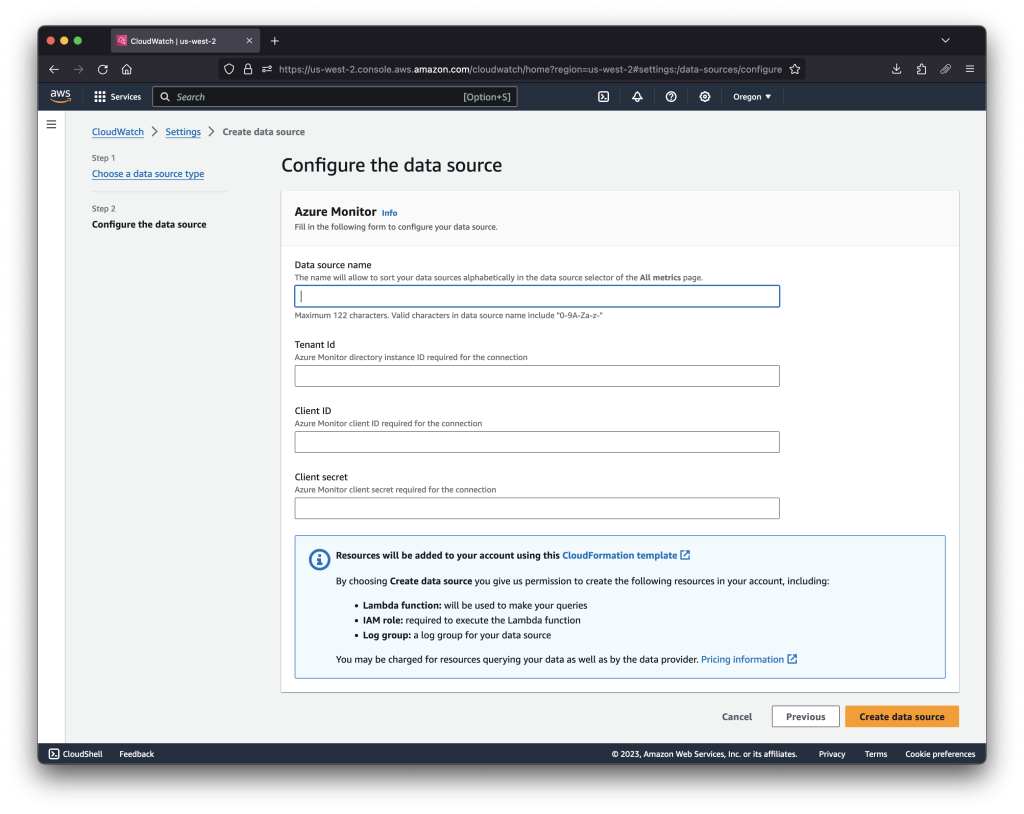The width and height of the screenshot is (1024, 814).
Task: Open the CloudFormation template link
Action: coord(621,555)
